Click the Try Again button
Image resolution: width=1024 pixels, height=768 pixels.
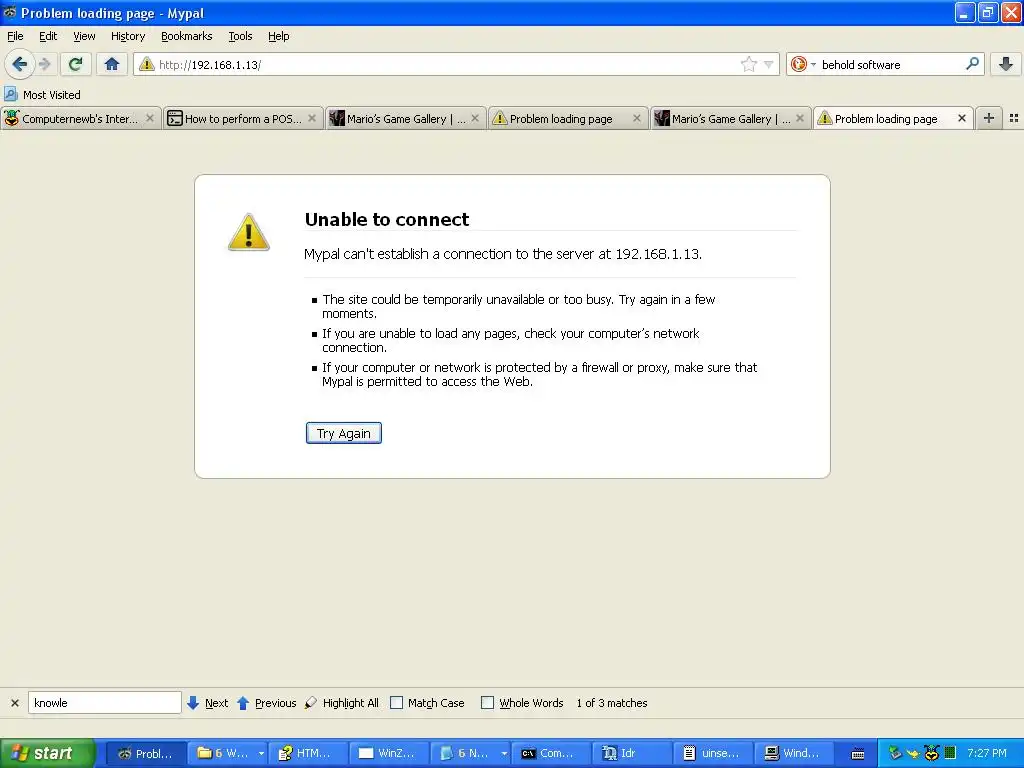344,433
